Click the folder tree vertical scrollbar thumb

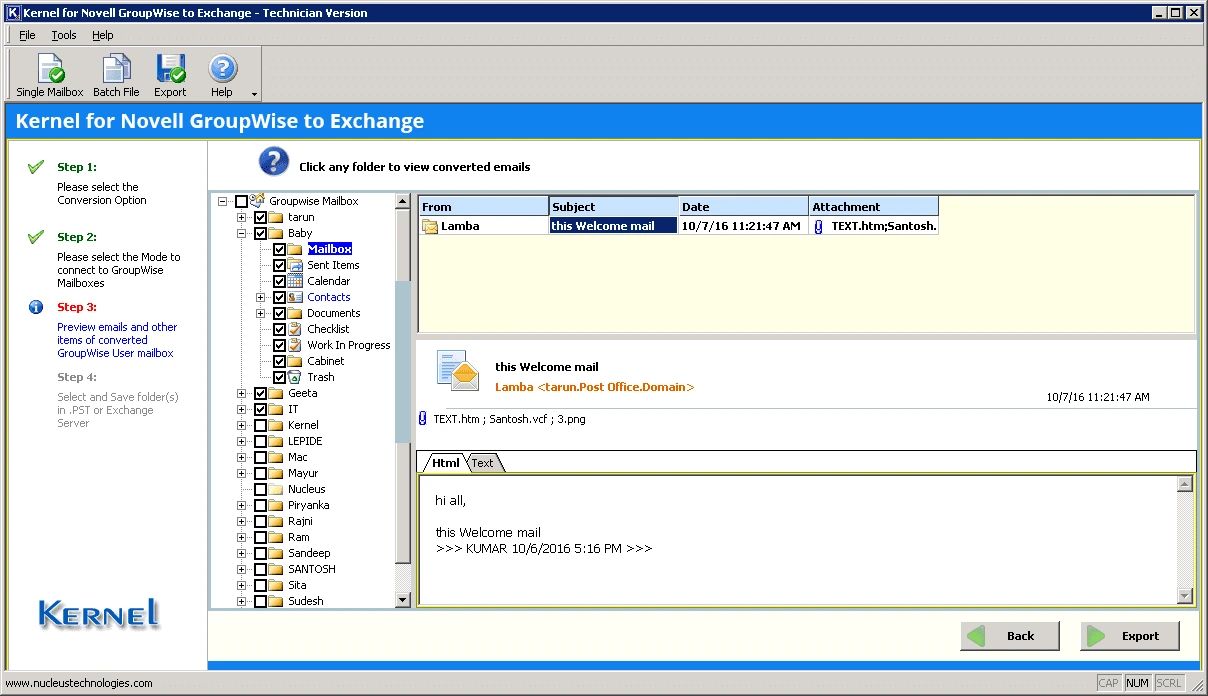(403, 360)
